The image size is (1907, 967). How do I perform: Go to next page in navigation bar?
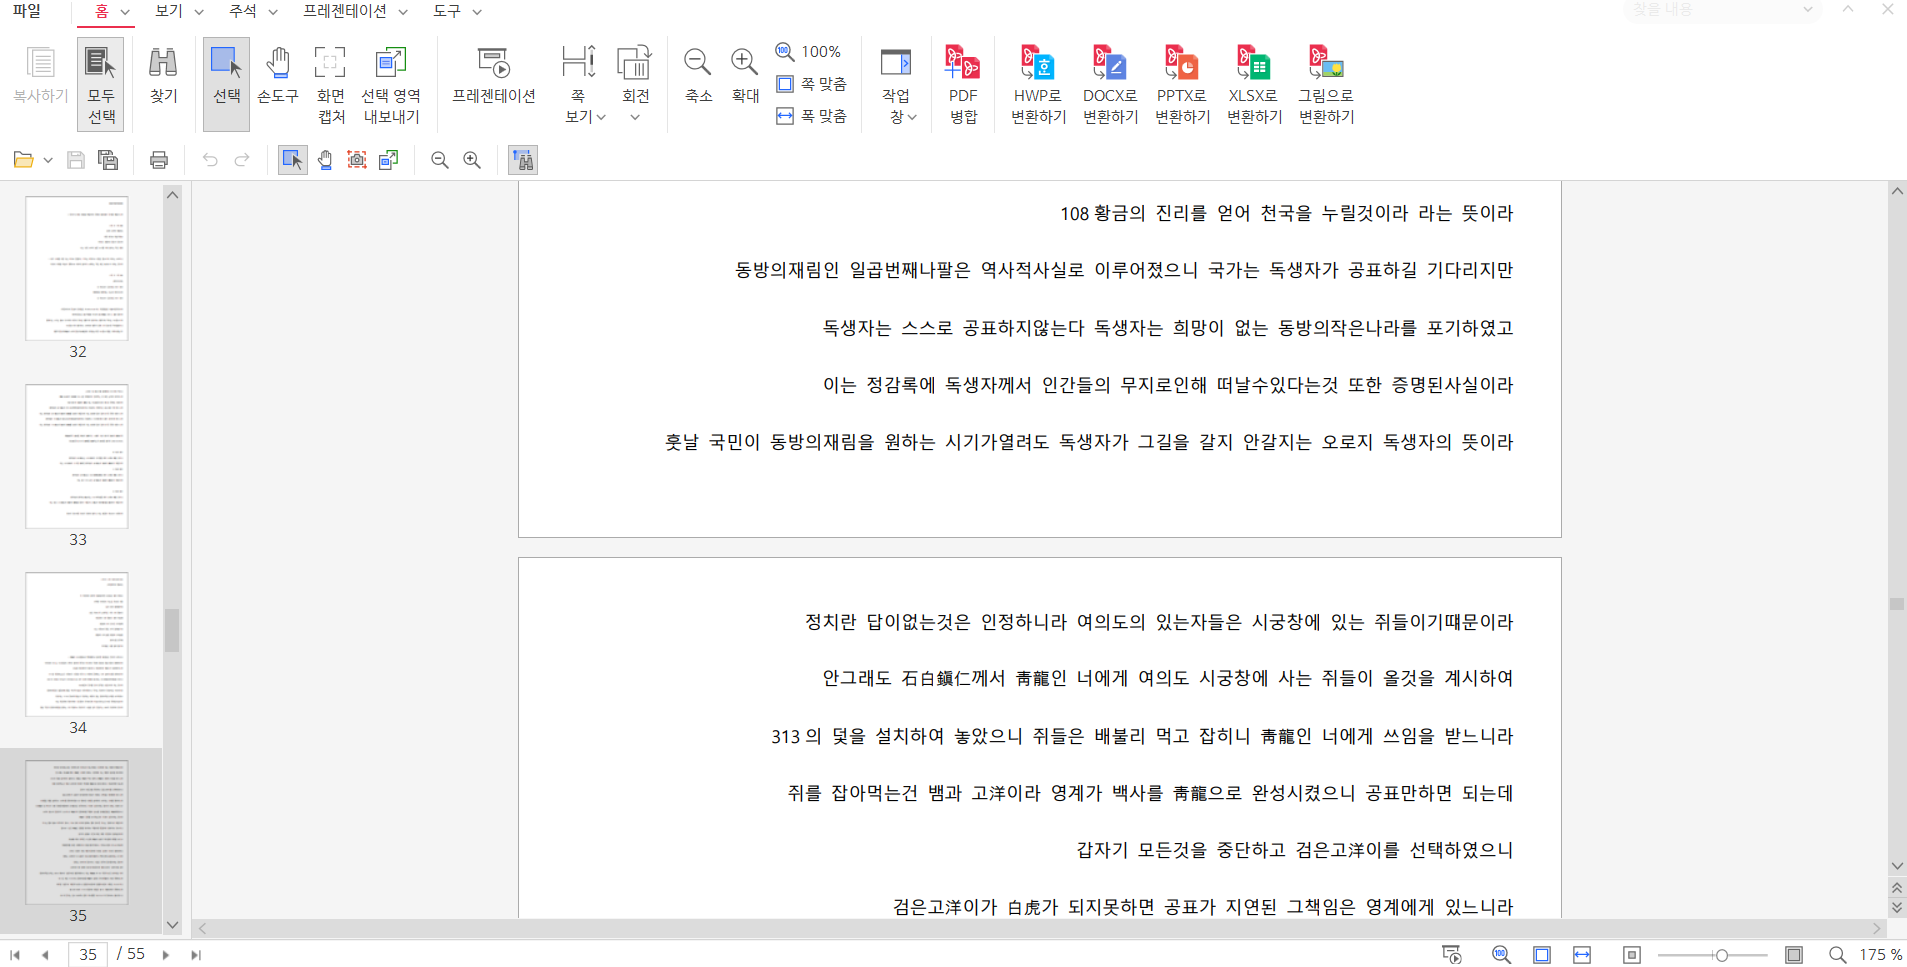tap(166, 955)
